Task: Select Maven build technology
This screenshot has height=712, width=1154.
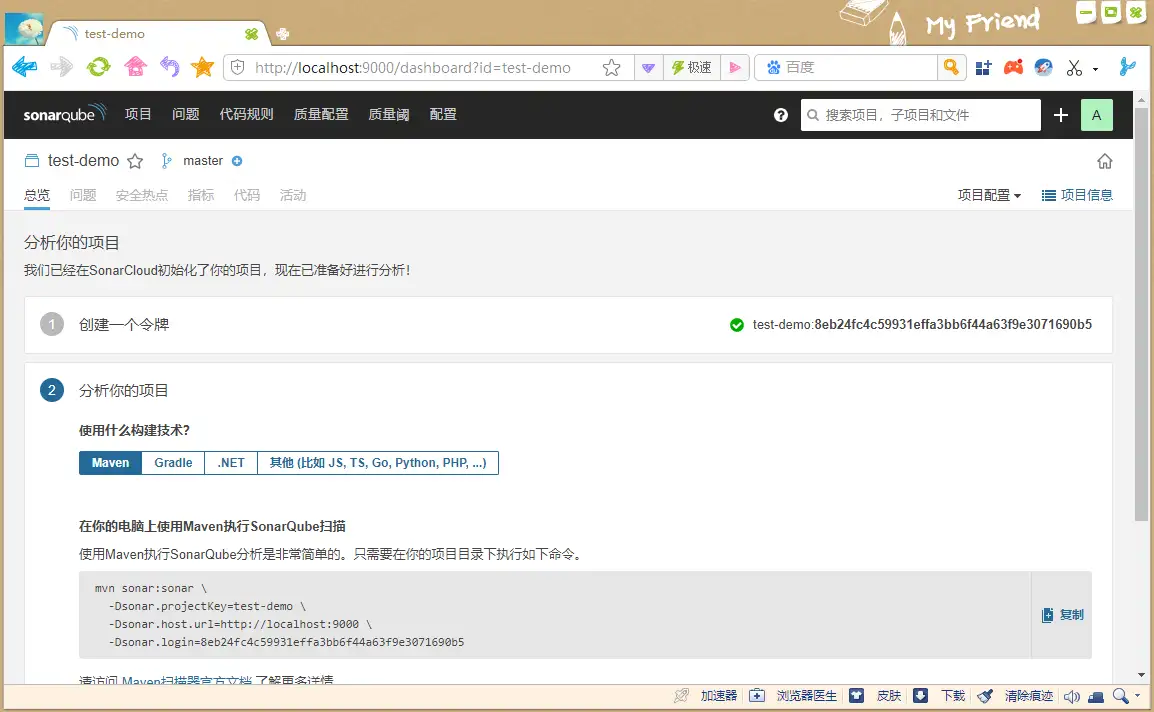Action: click(110, 463)
